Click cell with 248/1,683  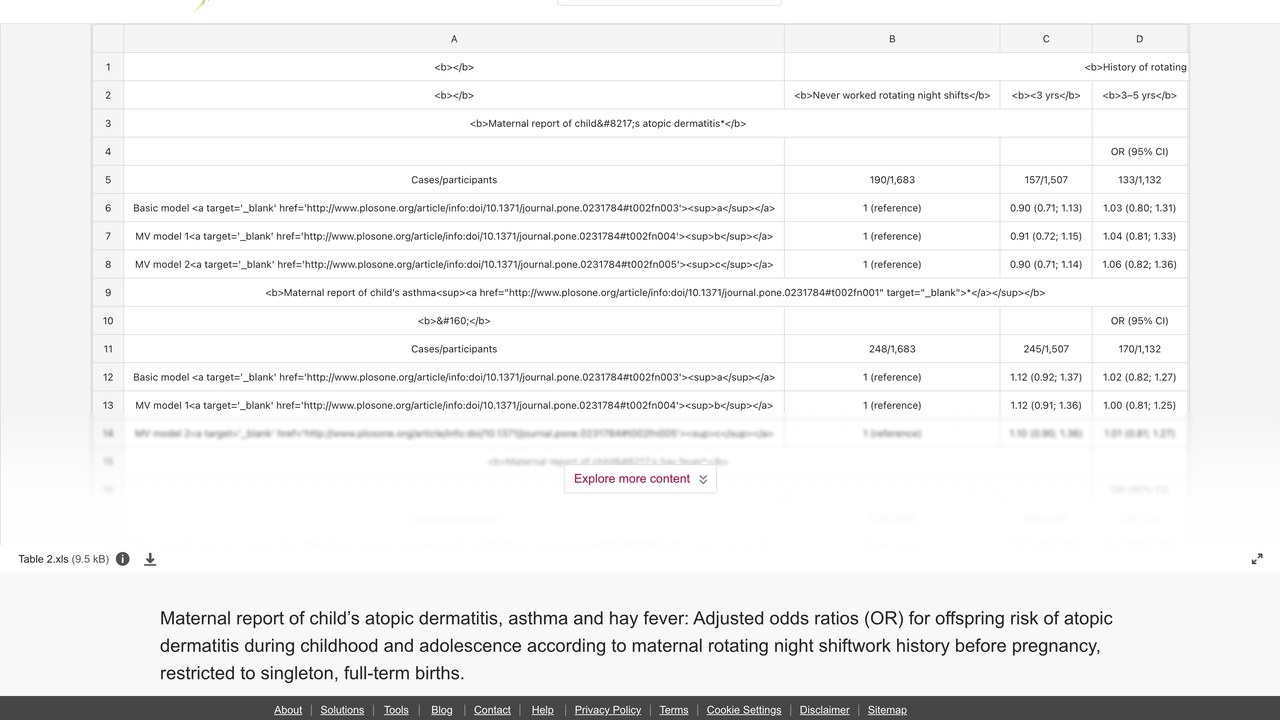coord(892,349)
